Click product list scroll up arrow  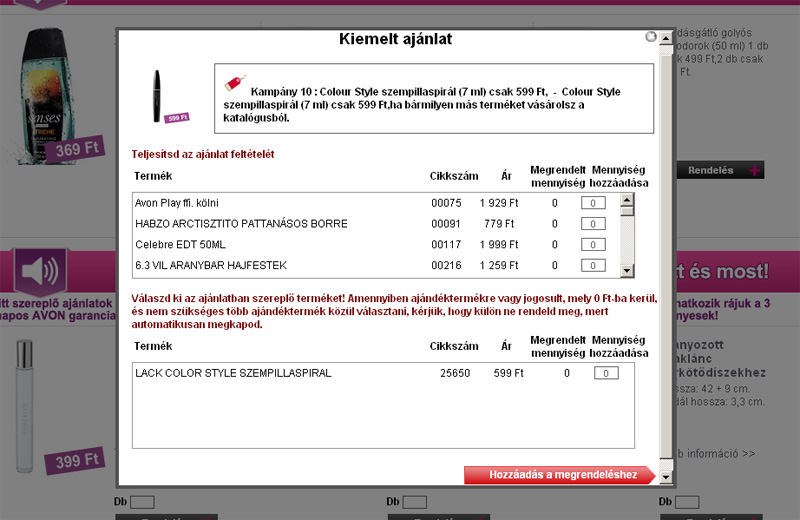pyautogui.click(x=627, y=199)
